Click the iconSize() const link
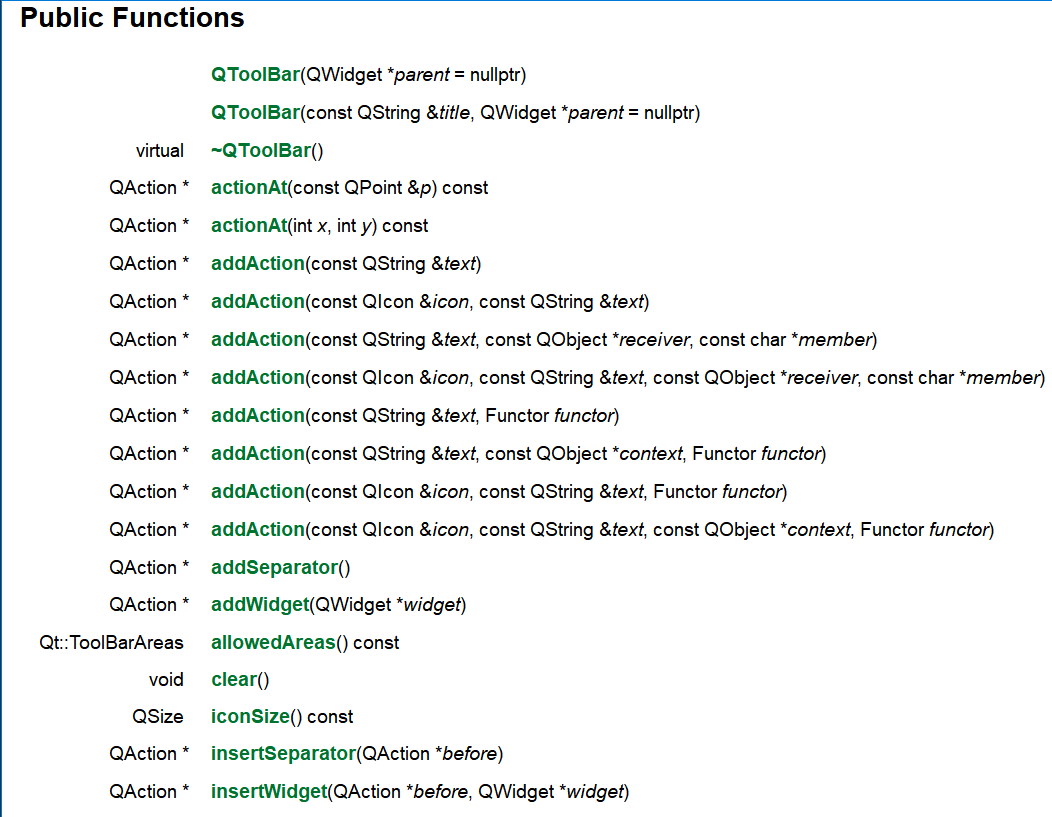This screenshot has width=1052, height=817. point(250,717)
